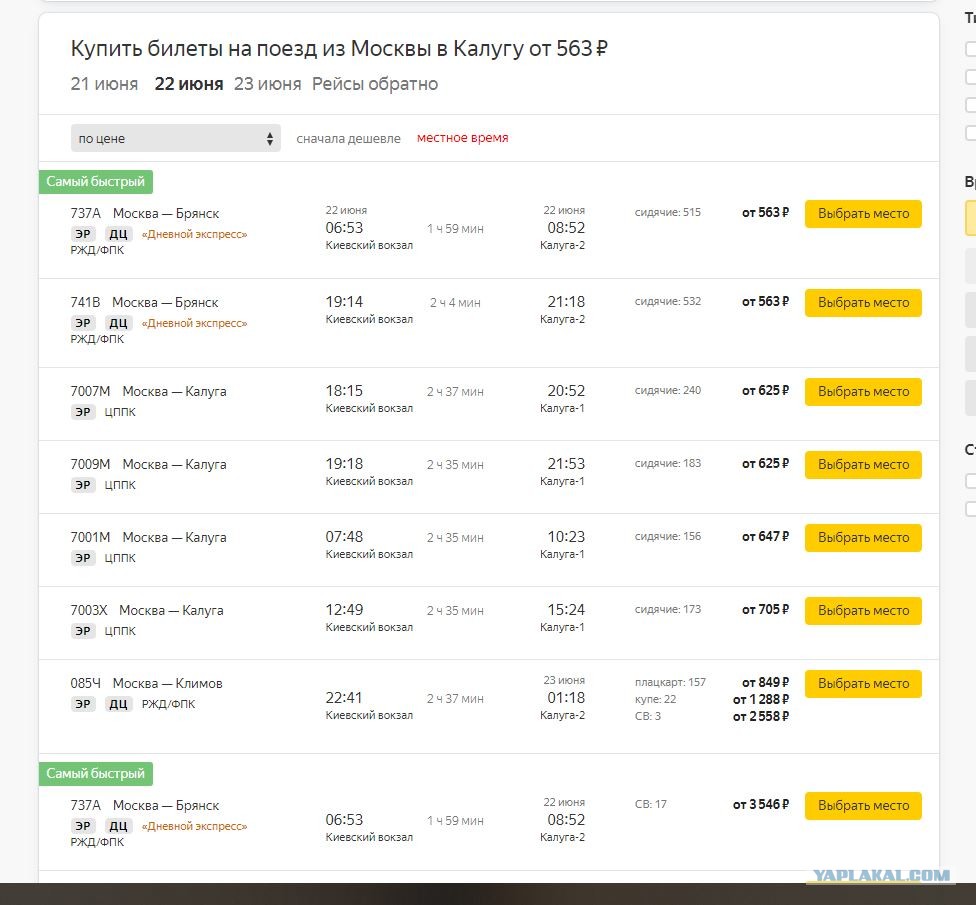This screenshot has width=976, height=905.
Task: Click ЭР badge on train 085Ч
Action: click(x=83, y=704)
